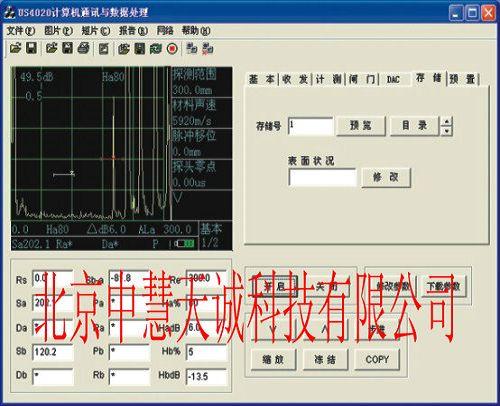Click the save picture disk icon
The image size is (500, 406).
[x=68, y=49]
